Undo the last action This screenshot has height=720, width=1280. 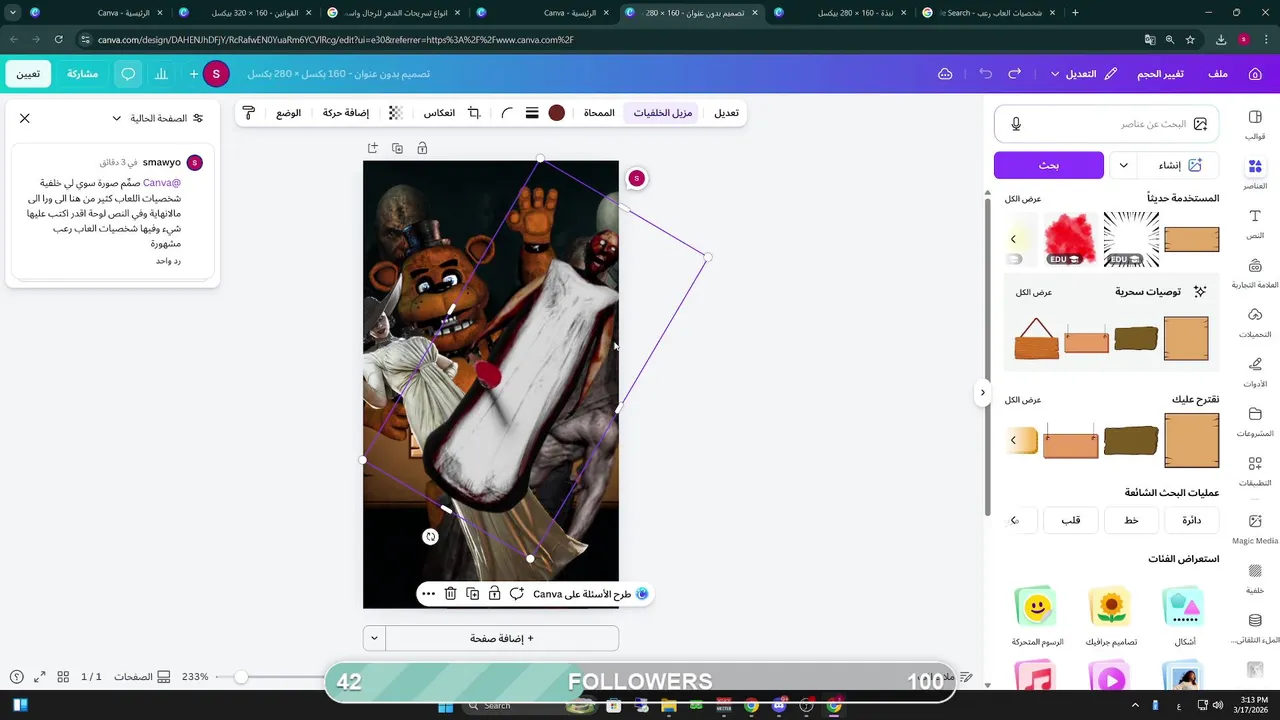986,74
